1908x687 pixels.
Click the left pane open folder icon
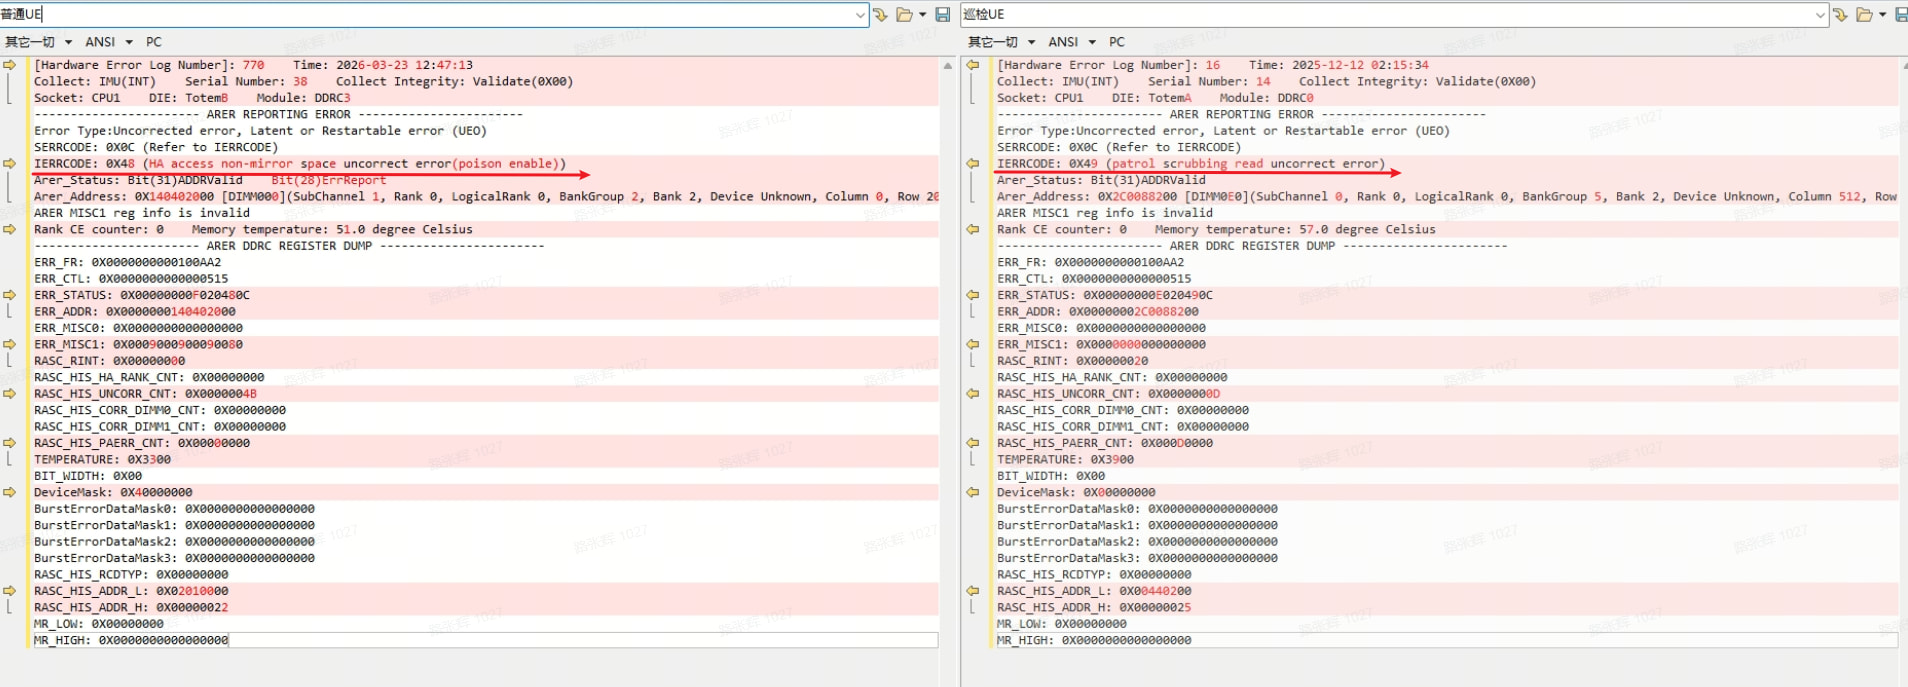click(904, 15)
